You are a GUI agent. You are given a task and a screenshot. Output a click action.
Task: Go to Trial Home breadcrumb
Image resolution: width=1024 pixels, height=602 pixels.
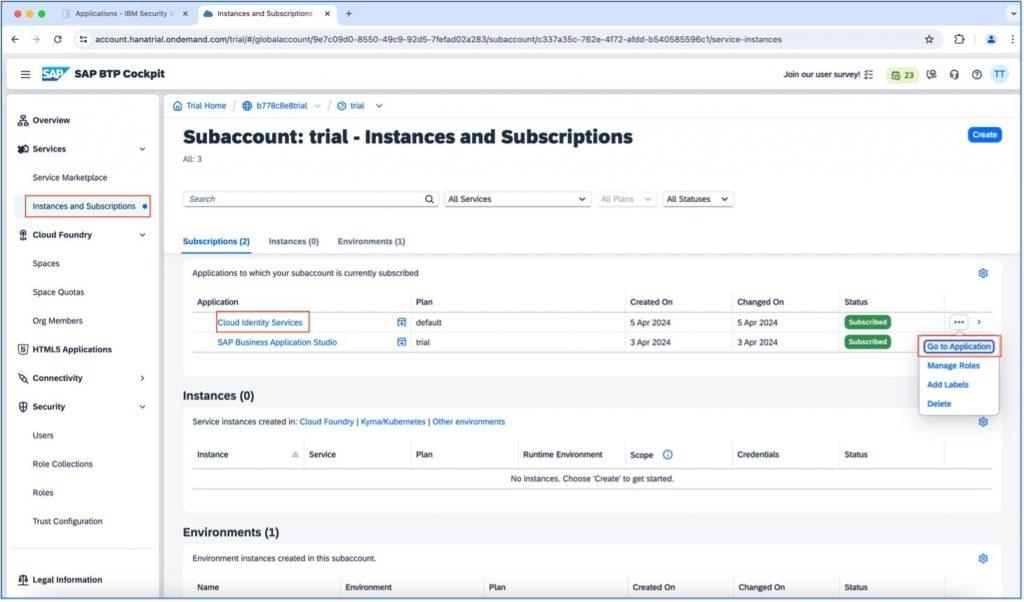coord(206,106)
